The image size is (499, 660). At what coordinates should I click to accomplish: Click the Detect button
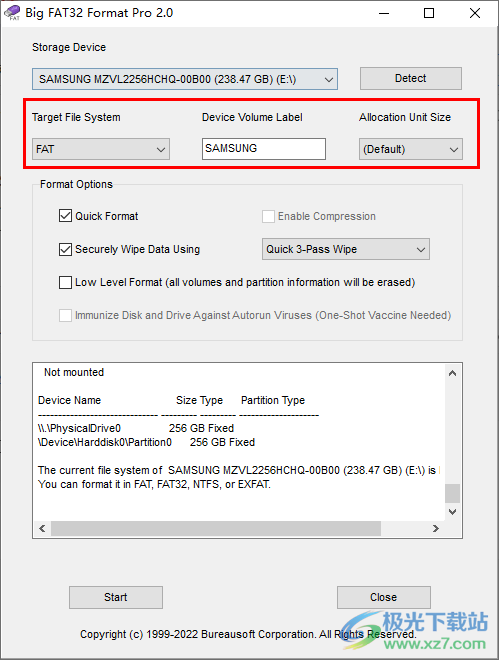(411, 78)
